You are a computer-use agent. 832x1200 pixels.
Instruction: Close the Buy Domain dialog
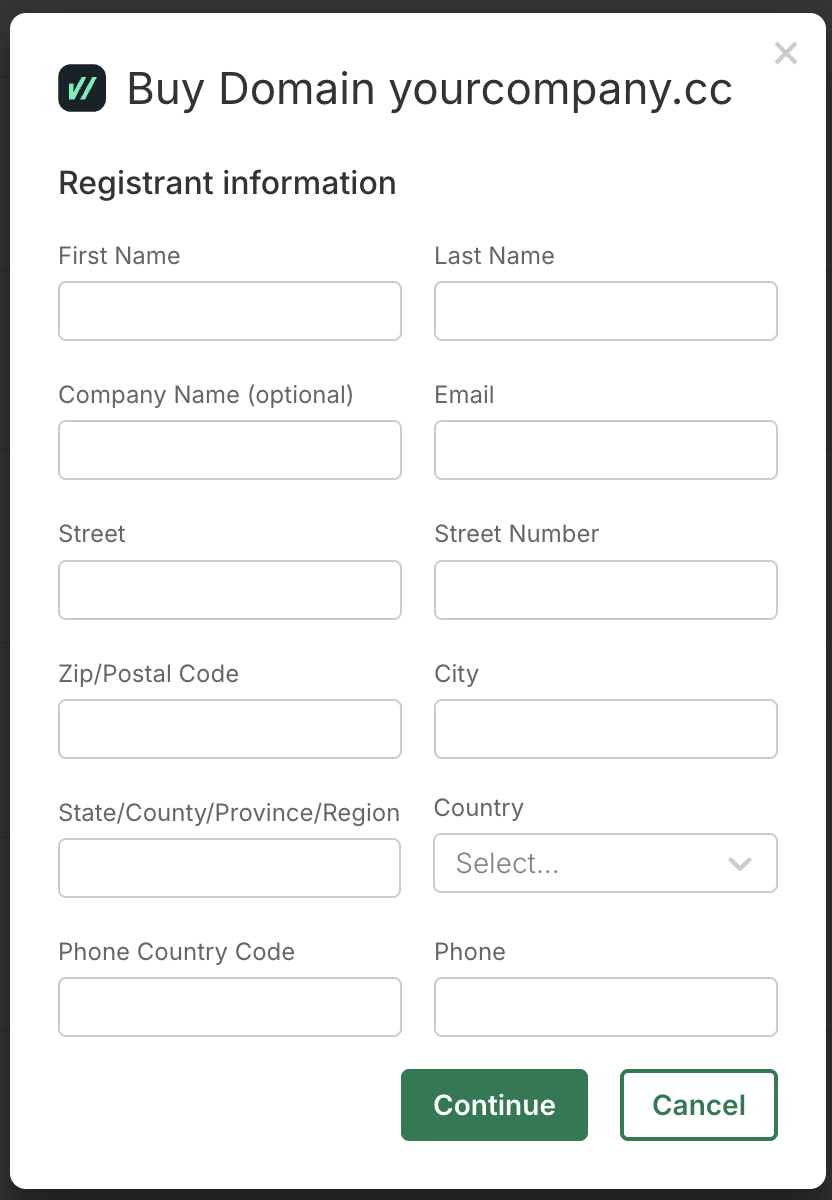point(786,53)
